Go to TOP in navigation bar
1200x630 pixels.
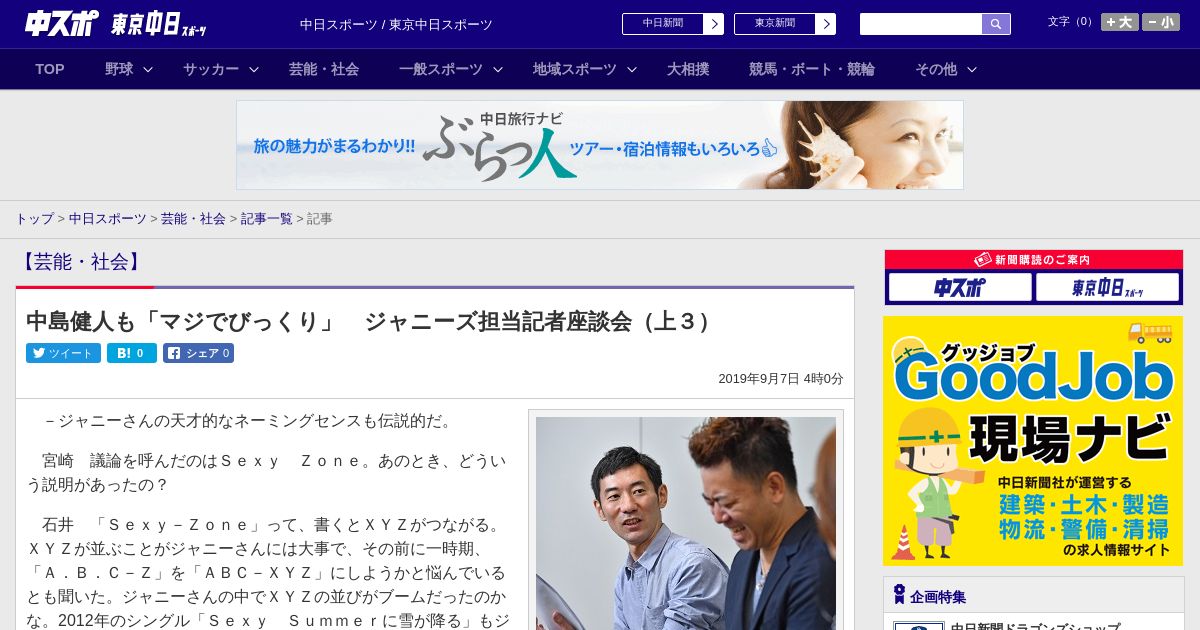50,69
